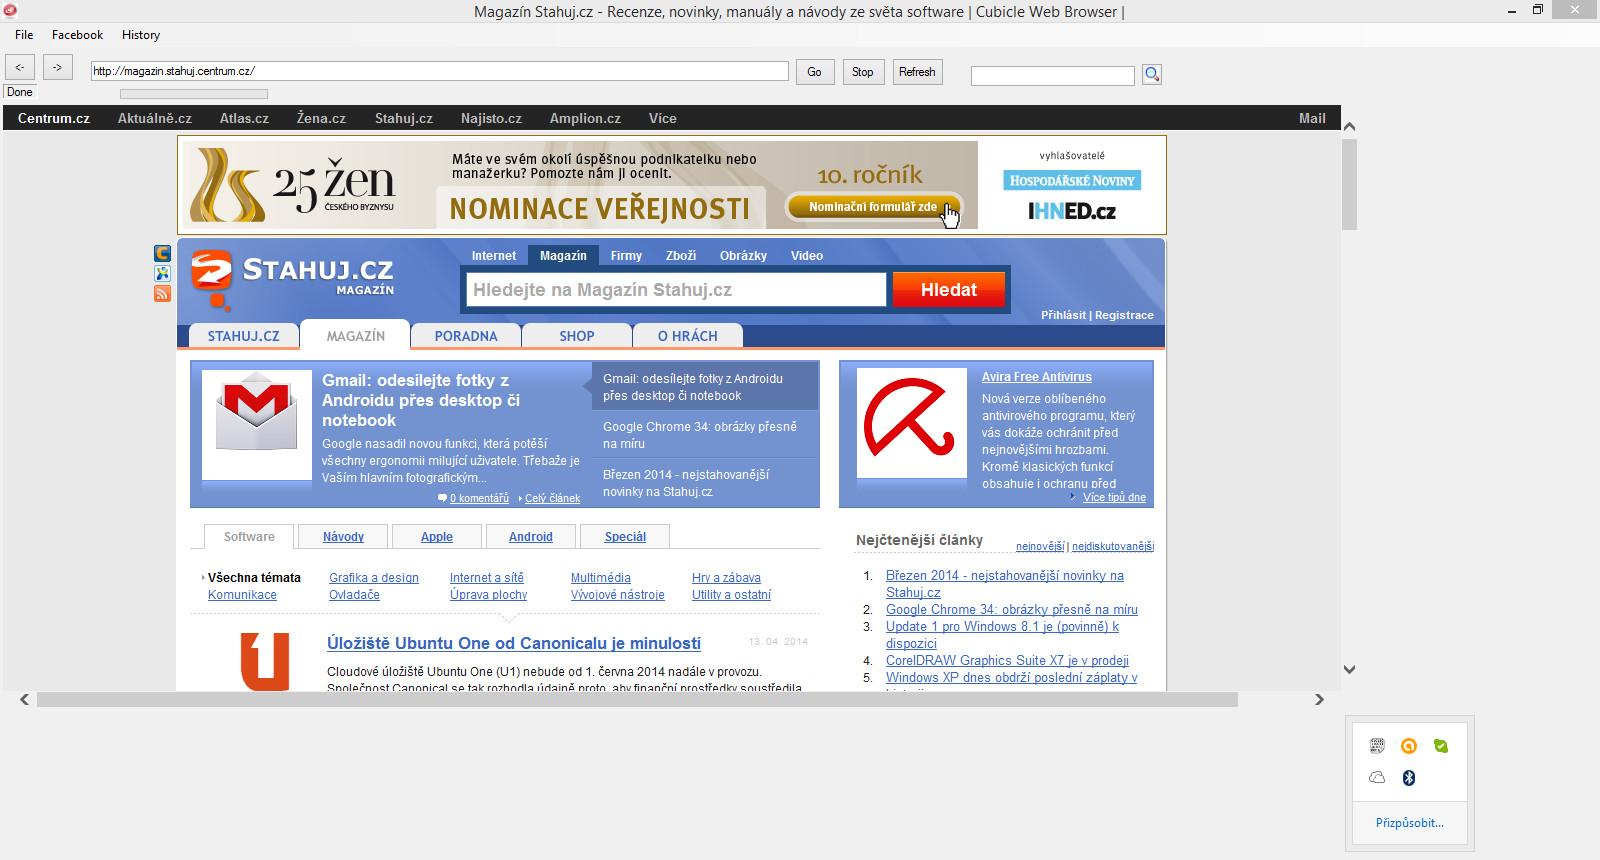
Task: Switch to the SHOP site tab
Action: pyautogui.click(x=577, y=336)
